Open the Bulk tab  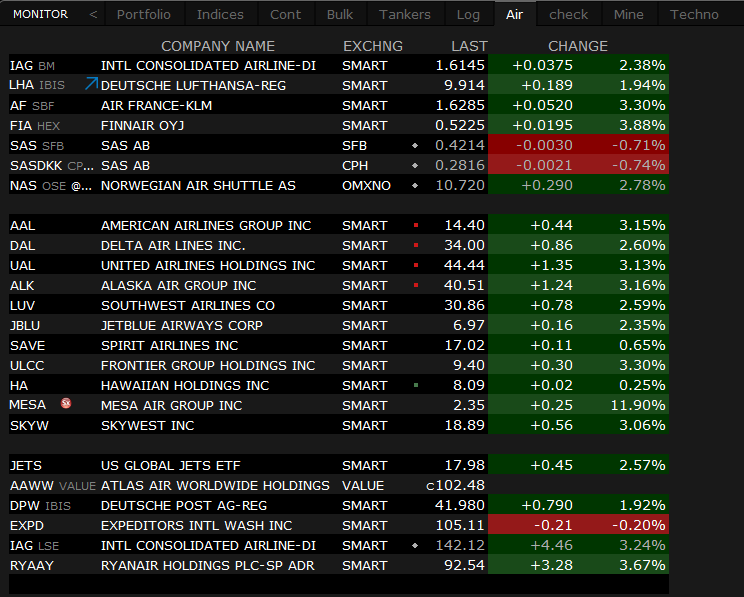coord(340,14)
